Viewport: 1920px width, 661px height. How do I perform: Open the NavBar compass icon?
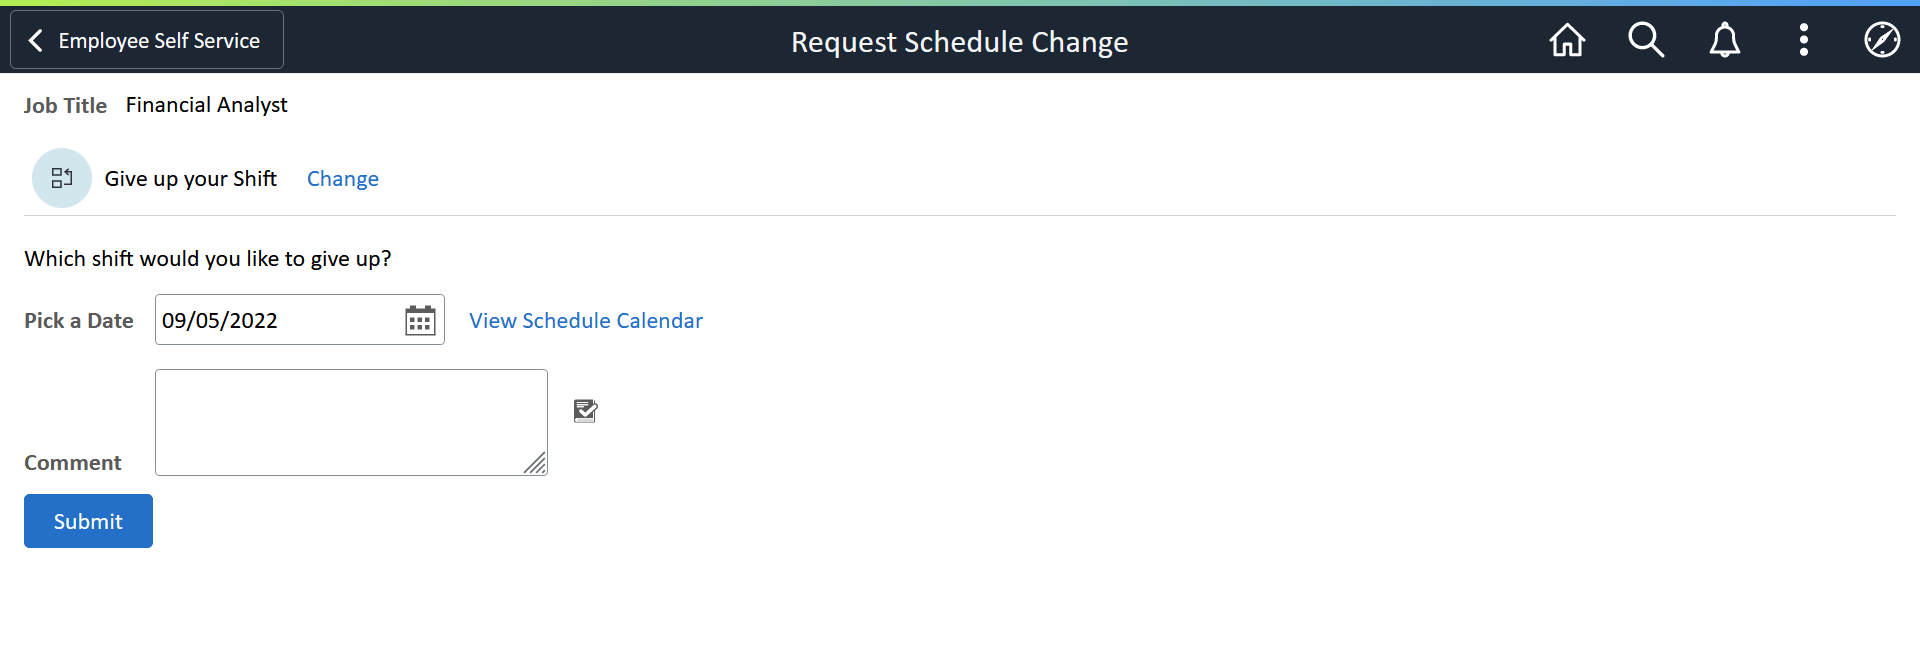1882,40
